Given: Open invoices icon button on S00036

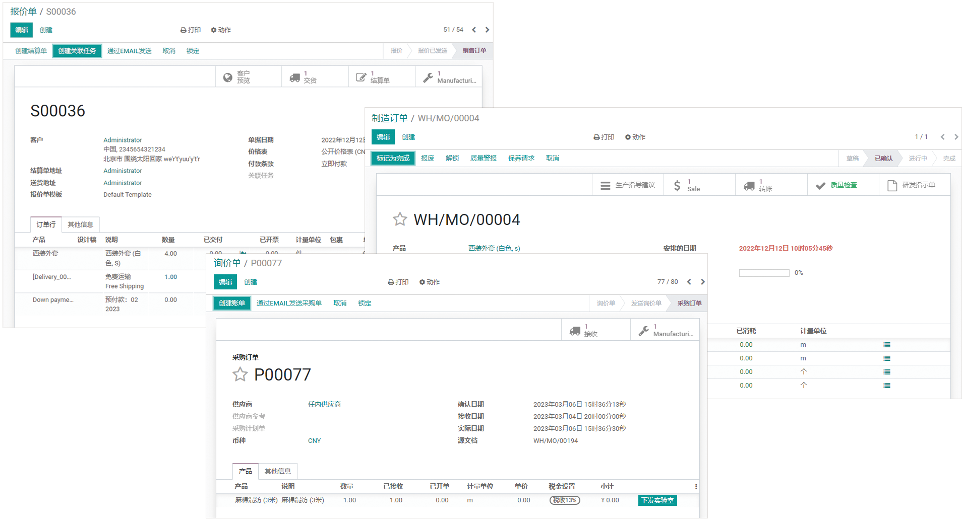Looking at the screenshot, I should (360, 77).
